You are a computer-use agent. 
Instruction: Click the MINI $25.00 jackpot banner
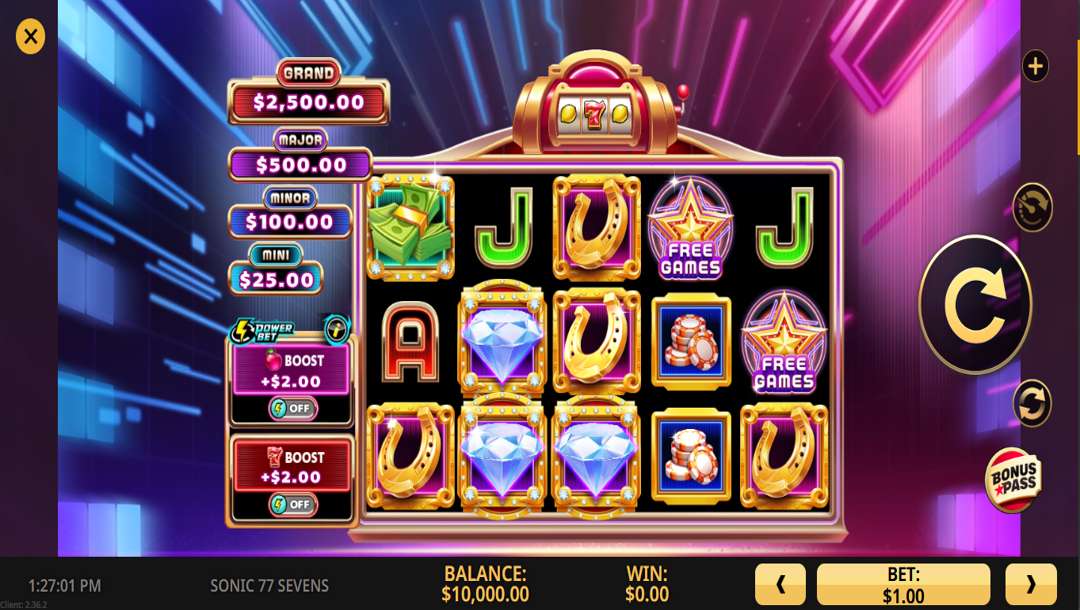(276, 269)
